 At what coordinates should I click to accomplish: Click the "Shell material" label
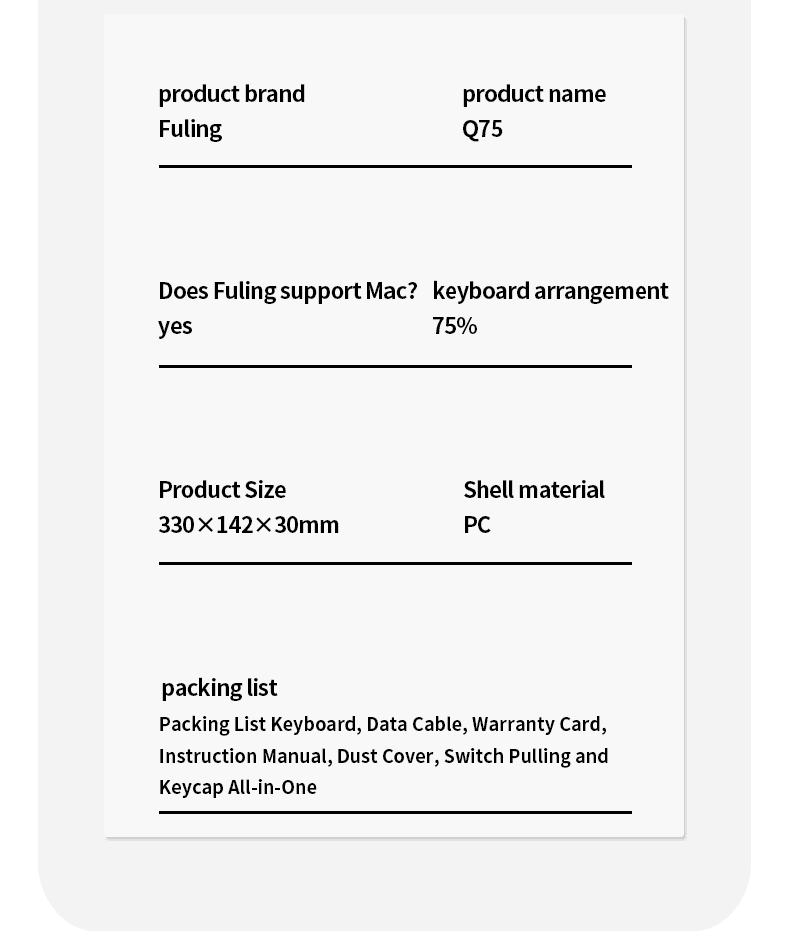pyautogui.click(x=533, y=490)
